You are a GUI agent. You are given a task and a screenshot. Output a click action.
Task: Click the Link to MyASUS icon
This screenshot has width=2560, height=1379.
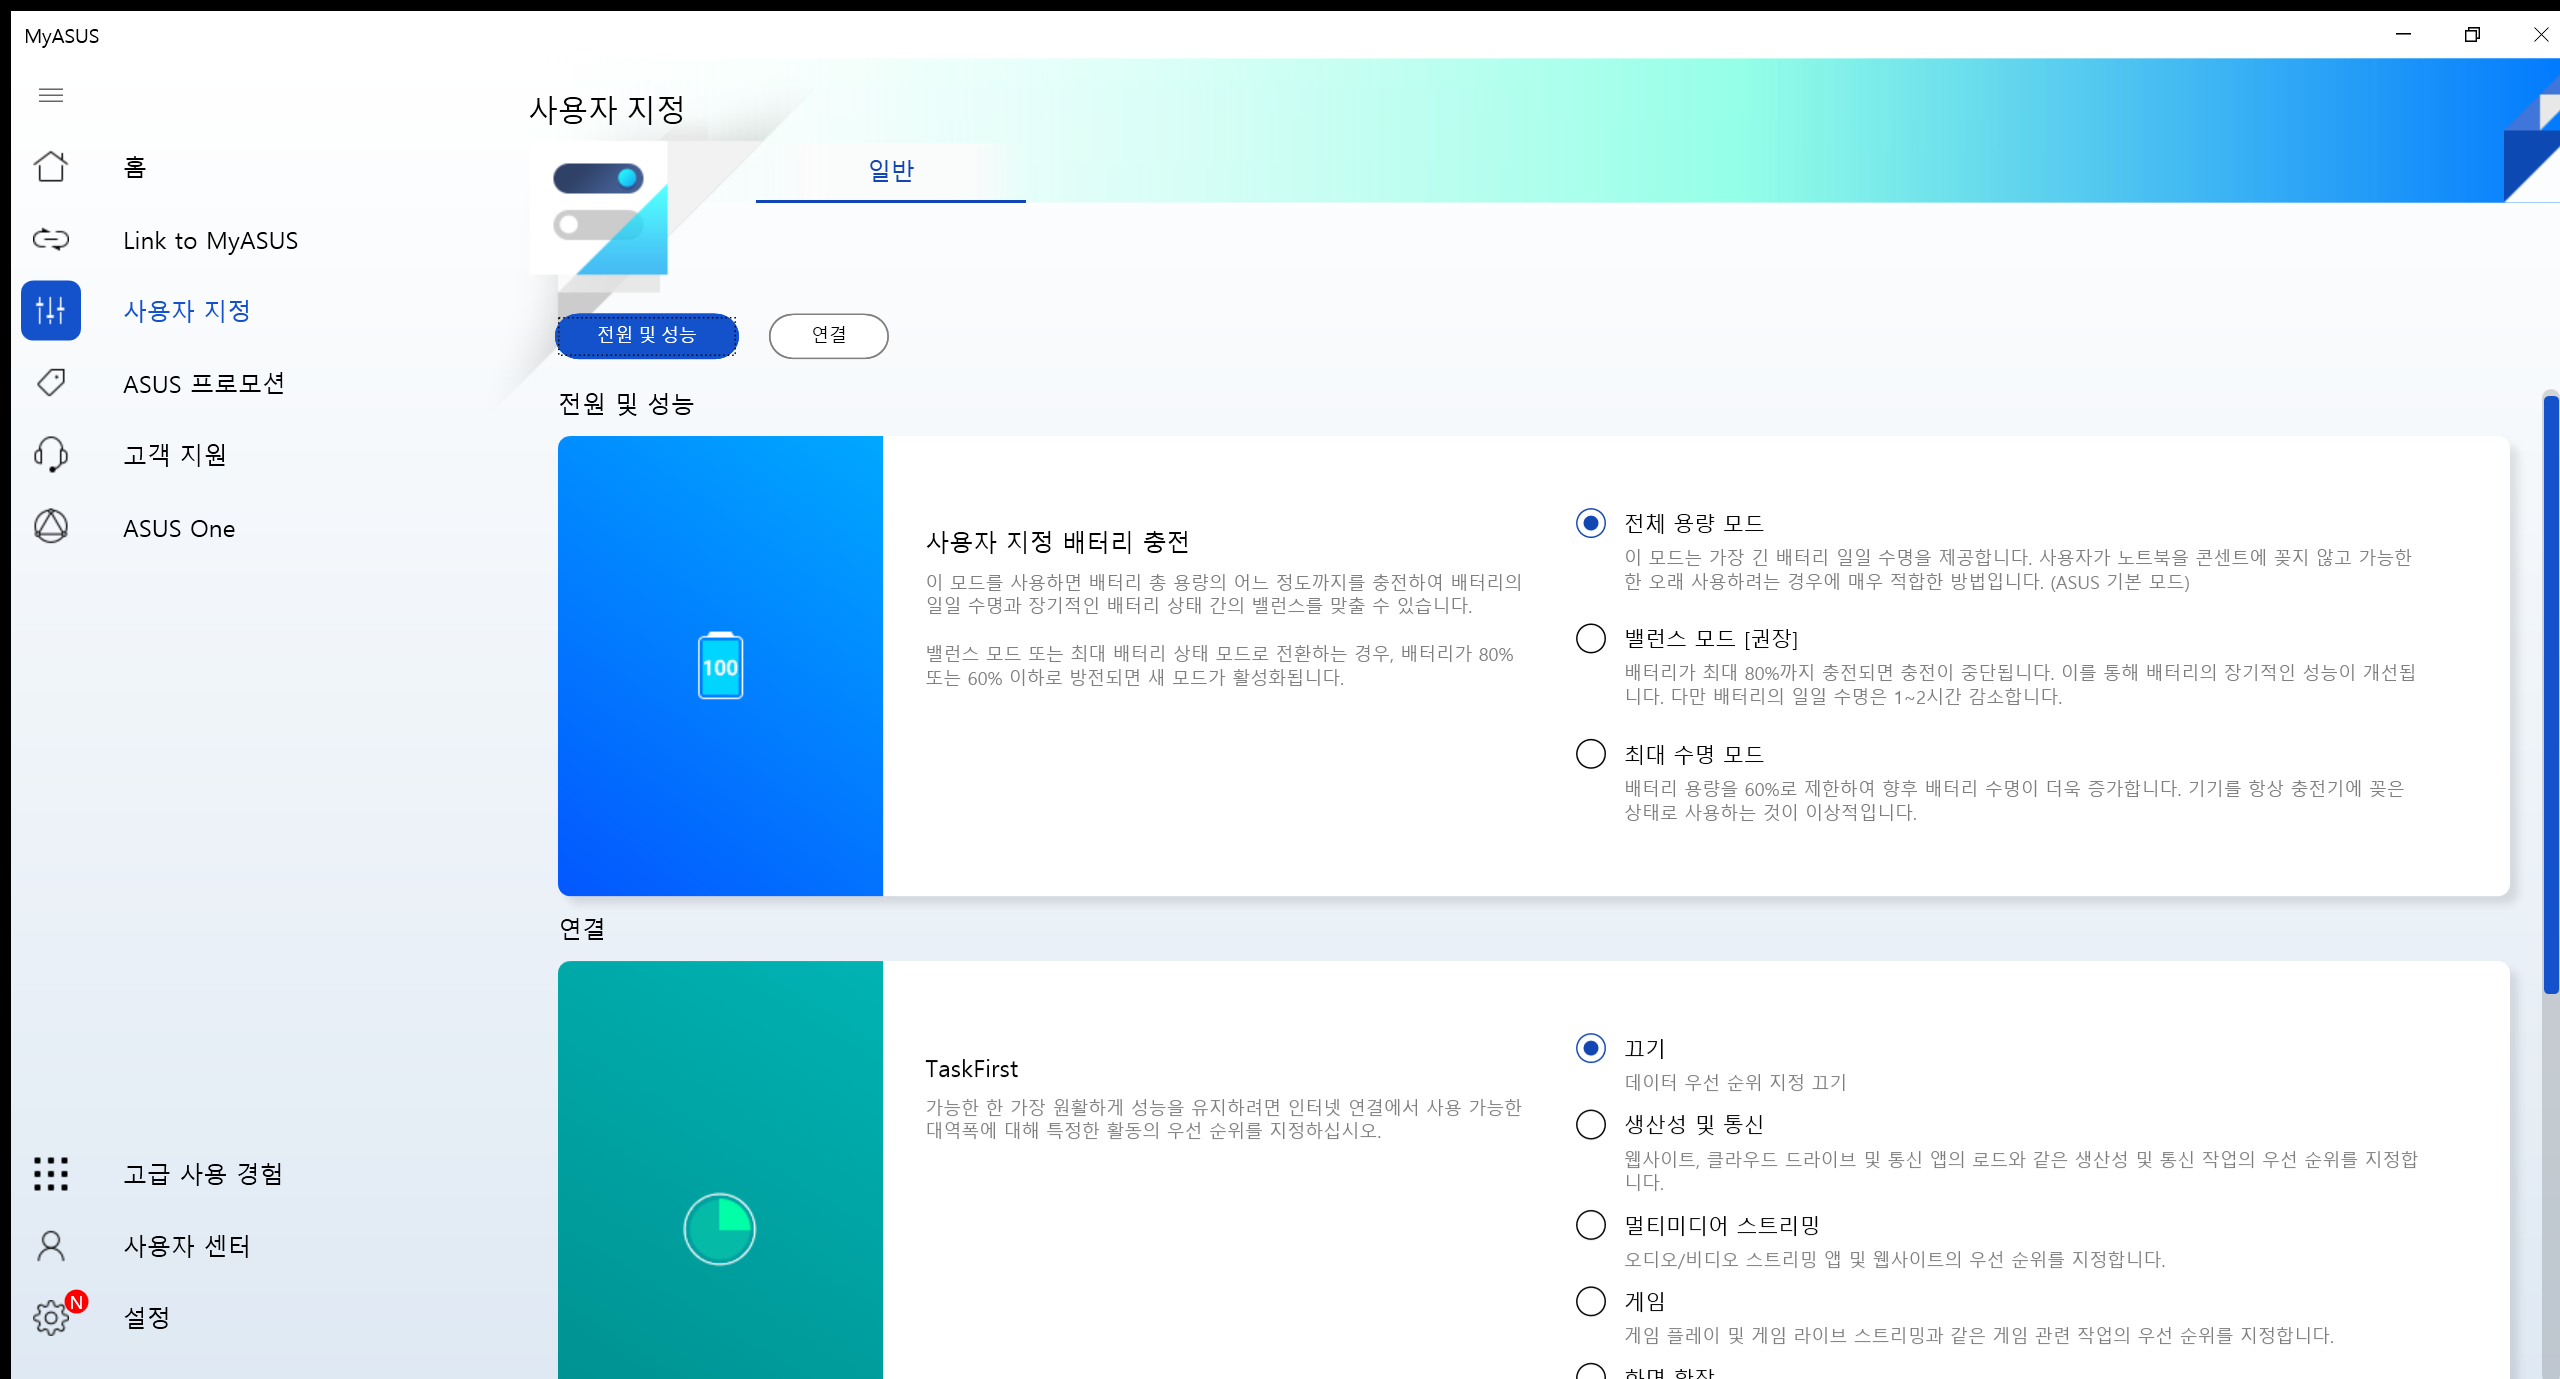click(x=51, y=240)
